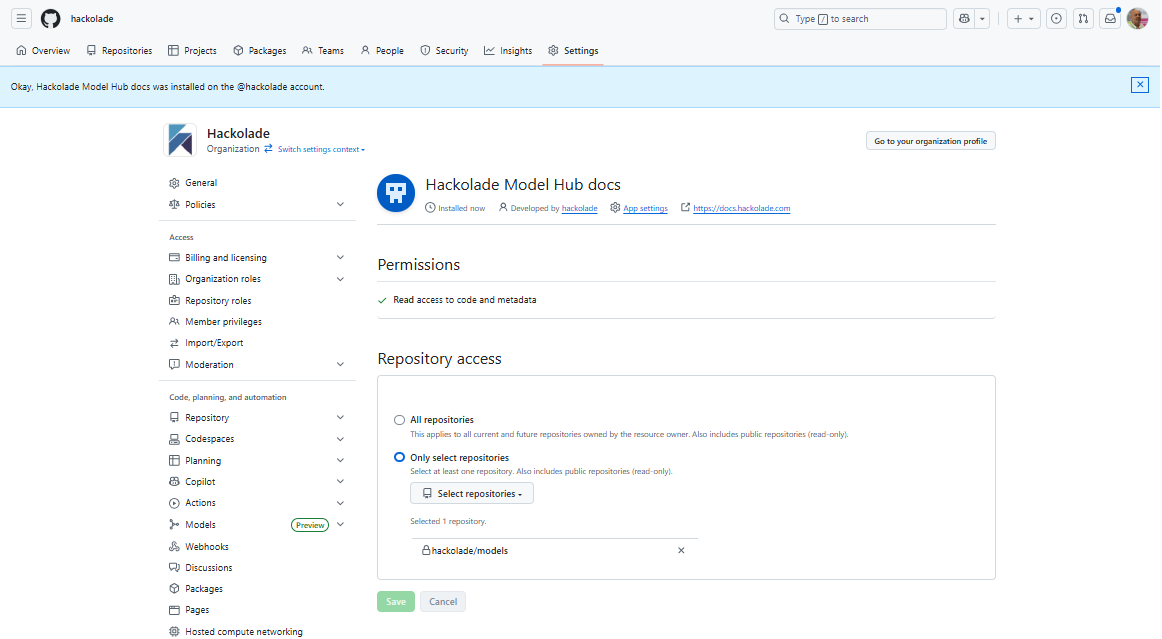
Task: Select the Only select repositories option
Action: (x=400, y=456)
